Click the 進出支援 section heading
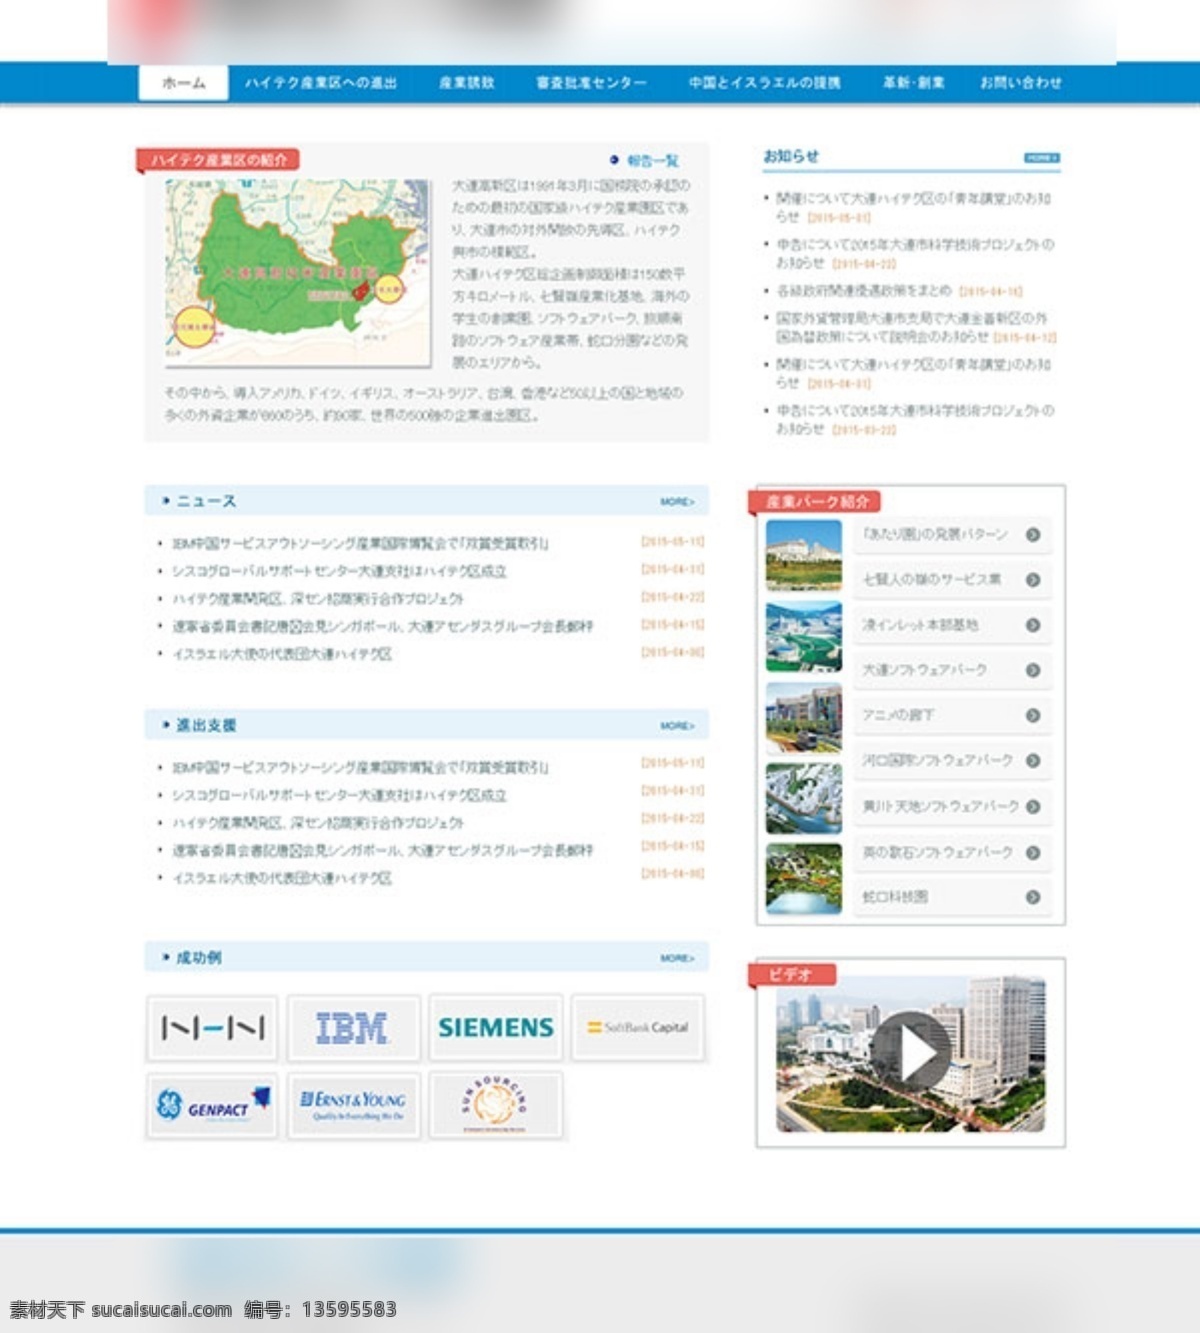 pos(206,725)
